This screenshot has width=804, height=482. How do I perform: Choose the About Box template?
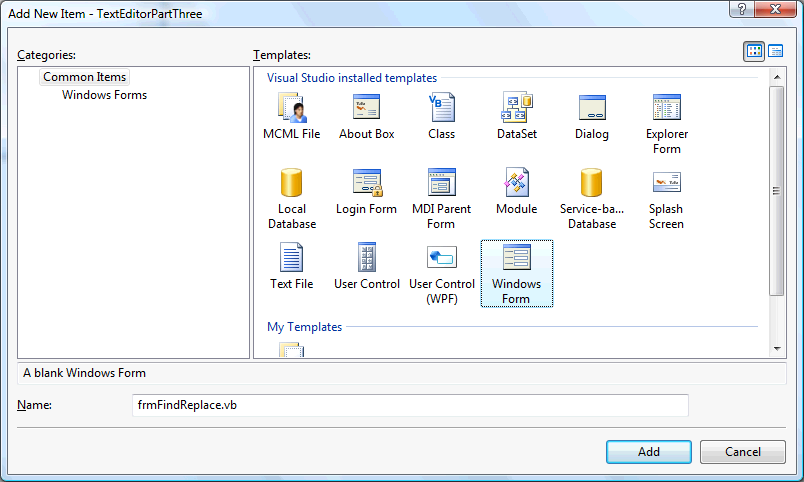tap(366, 117)
